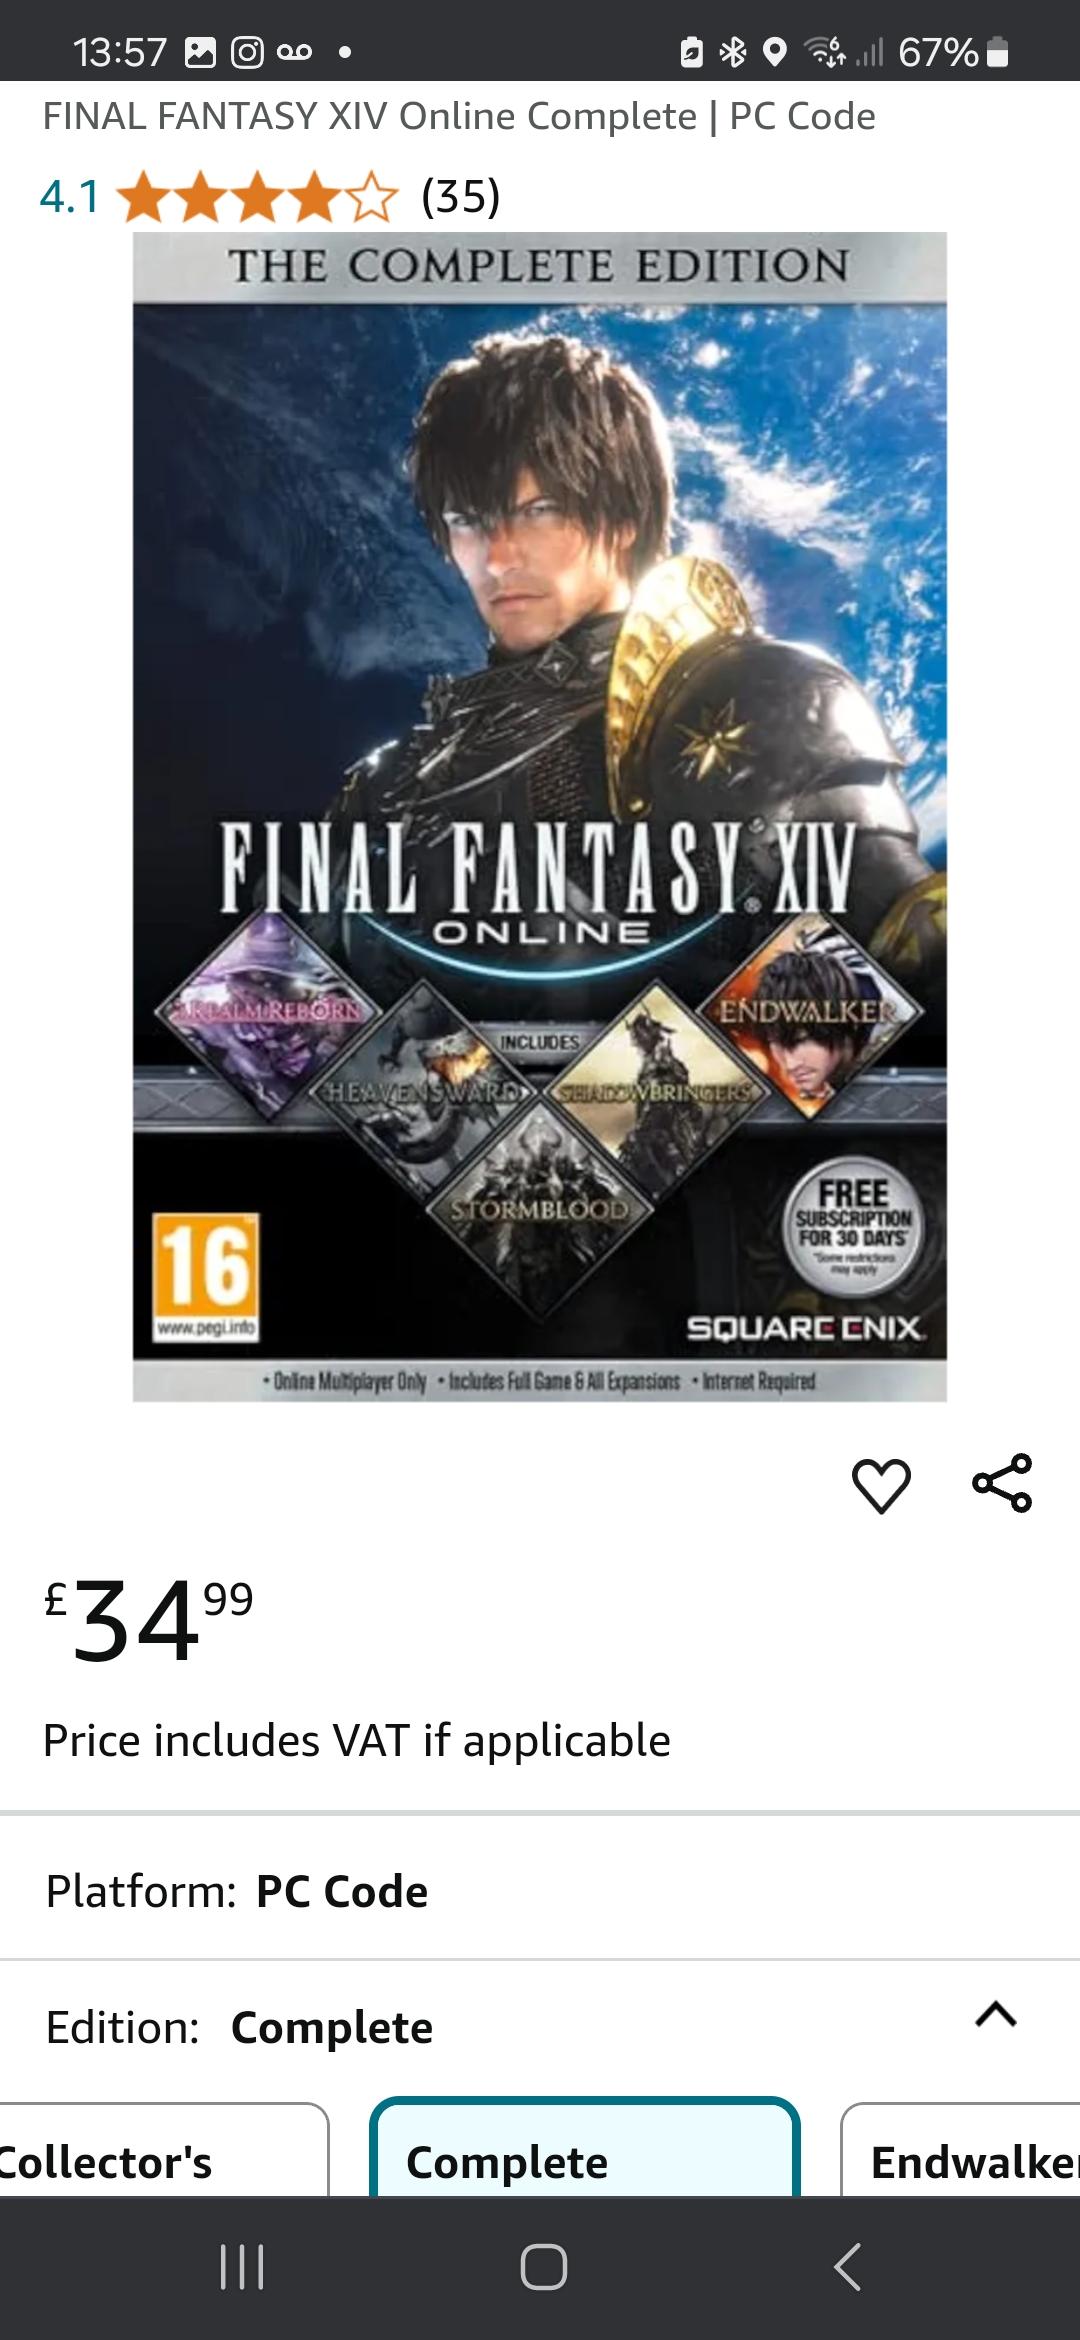Open the star rating breakdown

pos(258,196)
